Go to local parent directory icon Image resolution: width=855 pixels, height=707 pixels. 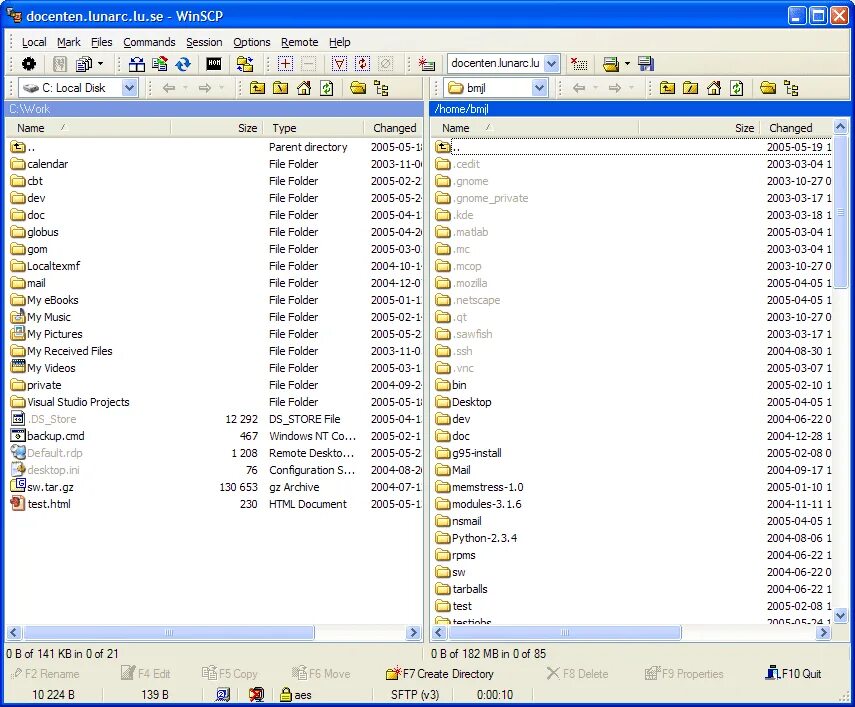(x=257, y=88)
